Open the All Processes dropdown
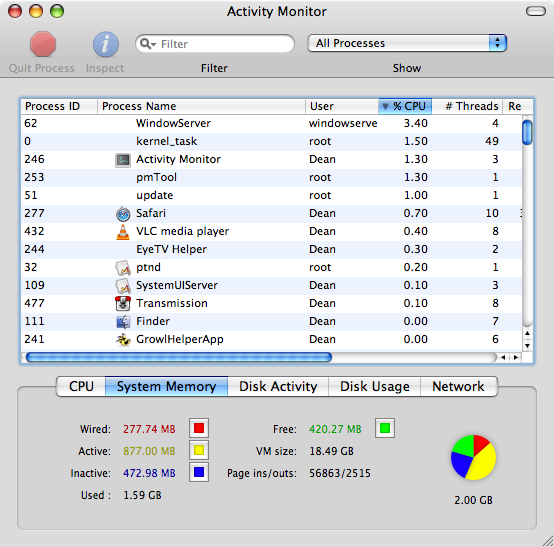Screen dimensions: 554x547 coord(407,43)
